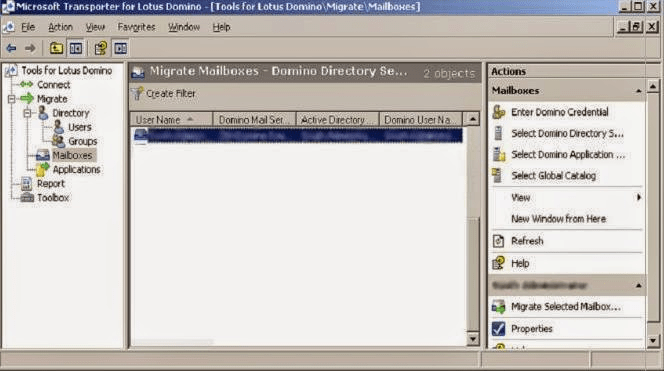664x371 pixels.
Task: Open the Favorites menu
Action: coord(136,27)
